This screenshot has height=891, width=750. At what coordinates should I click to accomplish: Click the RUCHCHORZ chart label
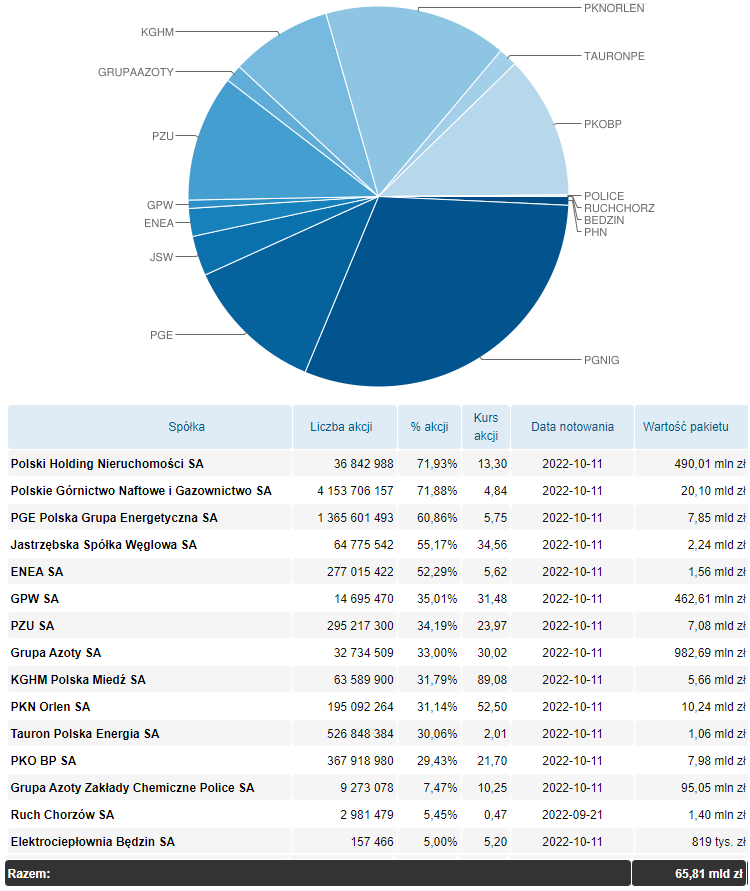619,208
